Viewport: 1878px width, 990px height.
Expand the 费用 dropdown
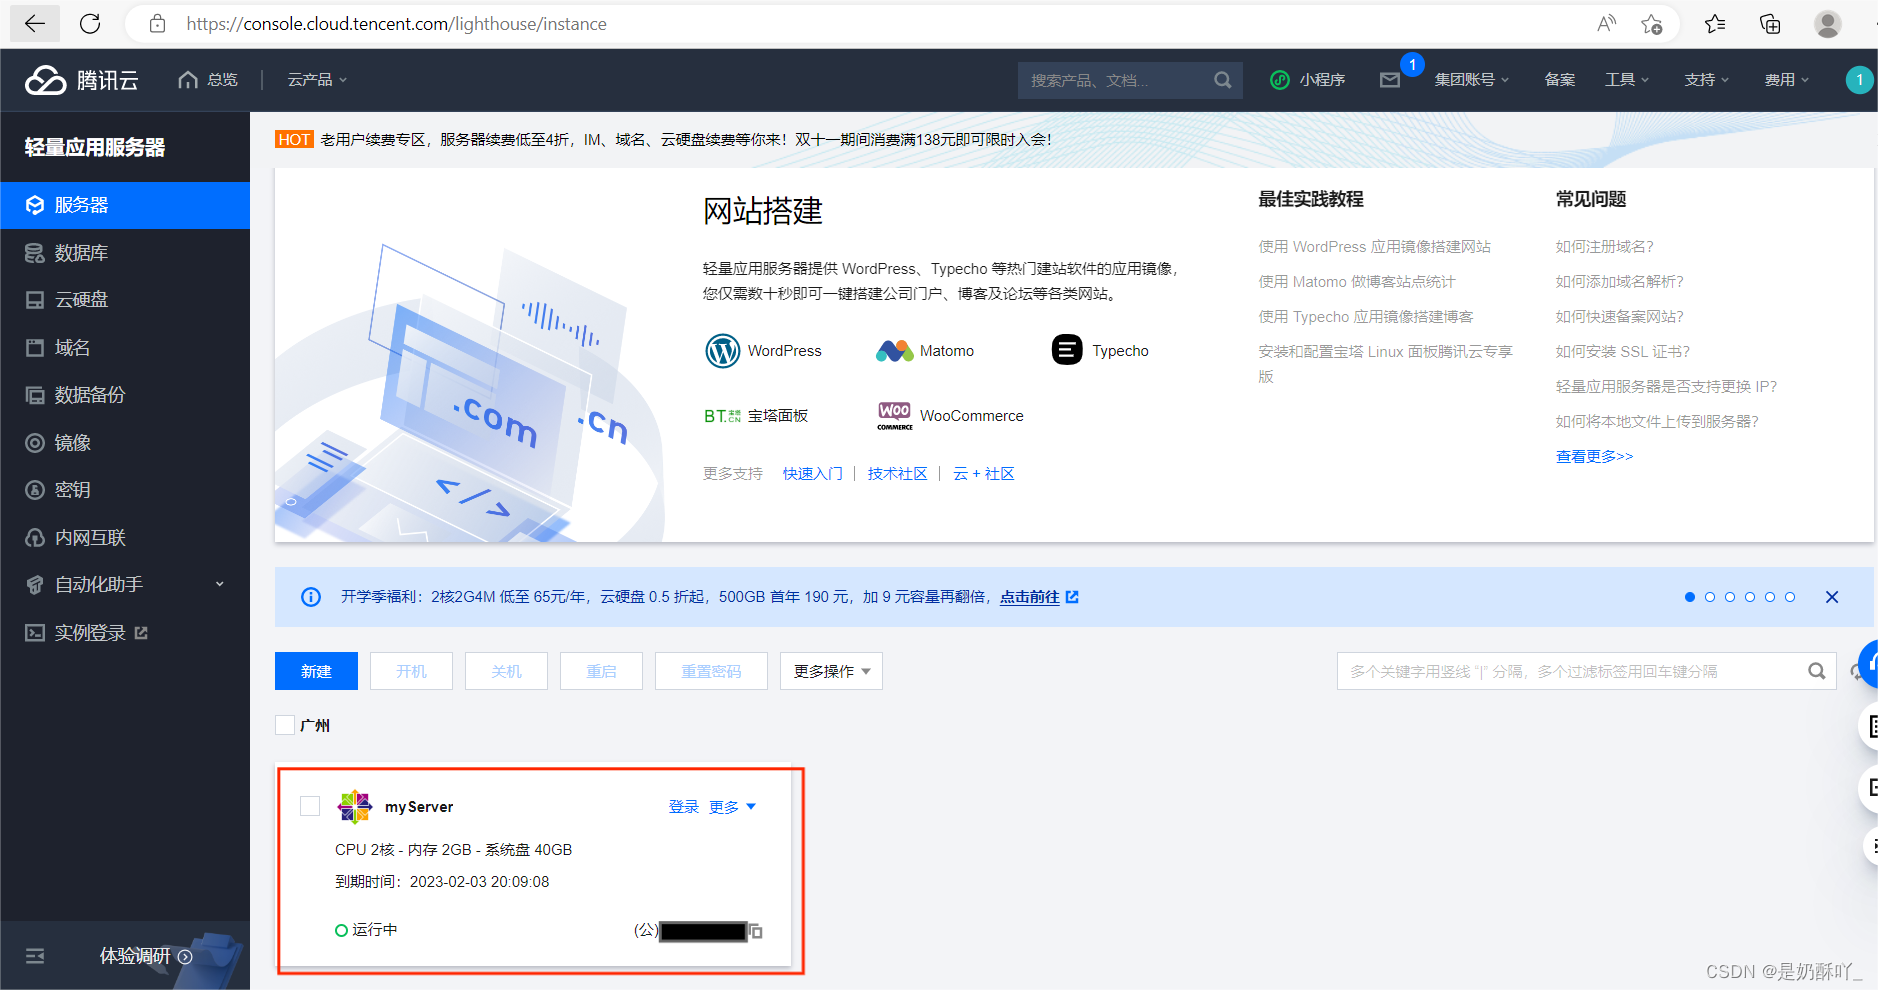[x=1787, y=80]
